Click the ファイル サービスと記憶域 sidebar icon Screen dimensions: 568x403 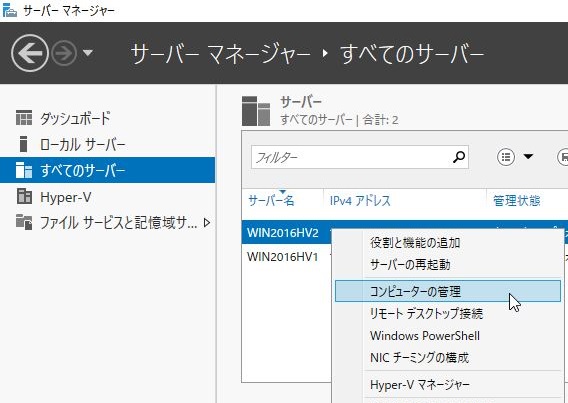(x=24, y=222)
